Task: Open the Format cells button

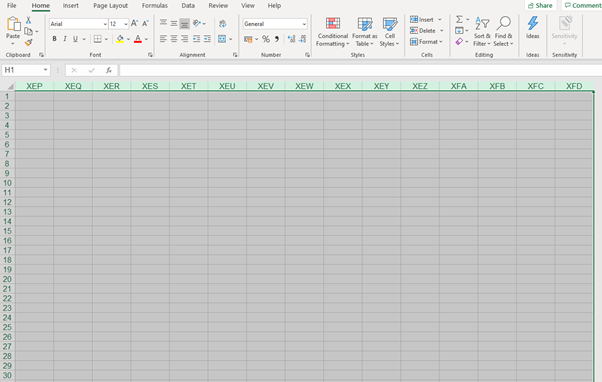Action: click(426, 41)
